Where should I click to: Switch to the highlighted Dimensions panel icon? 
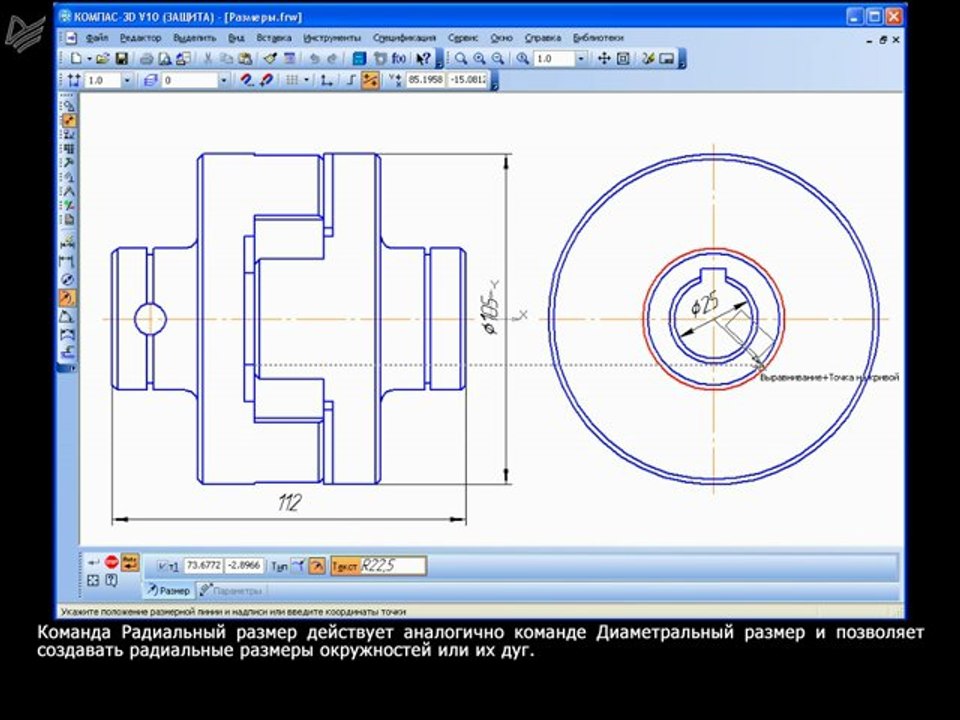coord(69,120)
